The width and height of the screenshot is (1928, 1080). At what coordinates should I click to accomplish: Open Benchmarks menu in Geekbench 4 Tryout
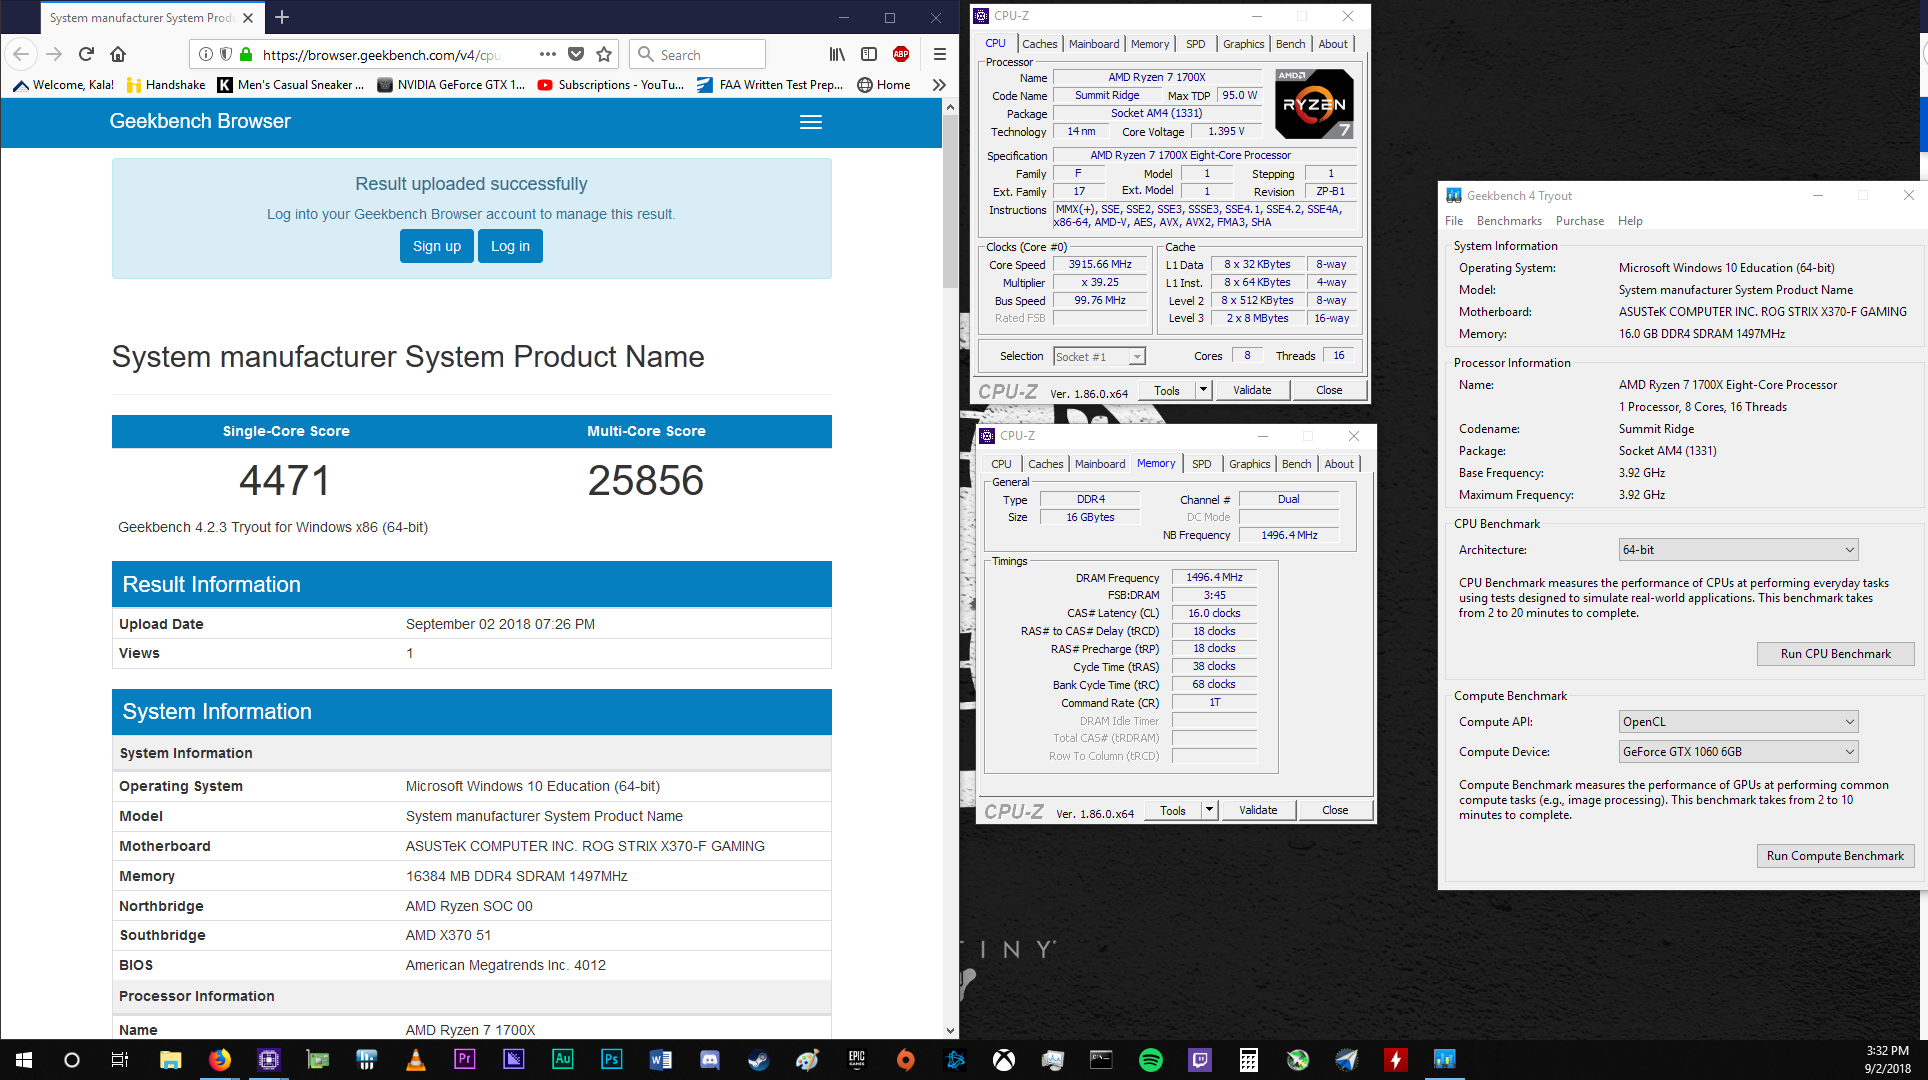tap(1509, 221)
